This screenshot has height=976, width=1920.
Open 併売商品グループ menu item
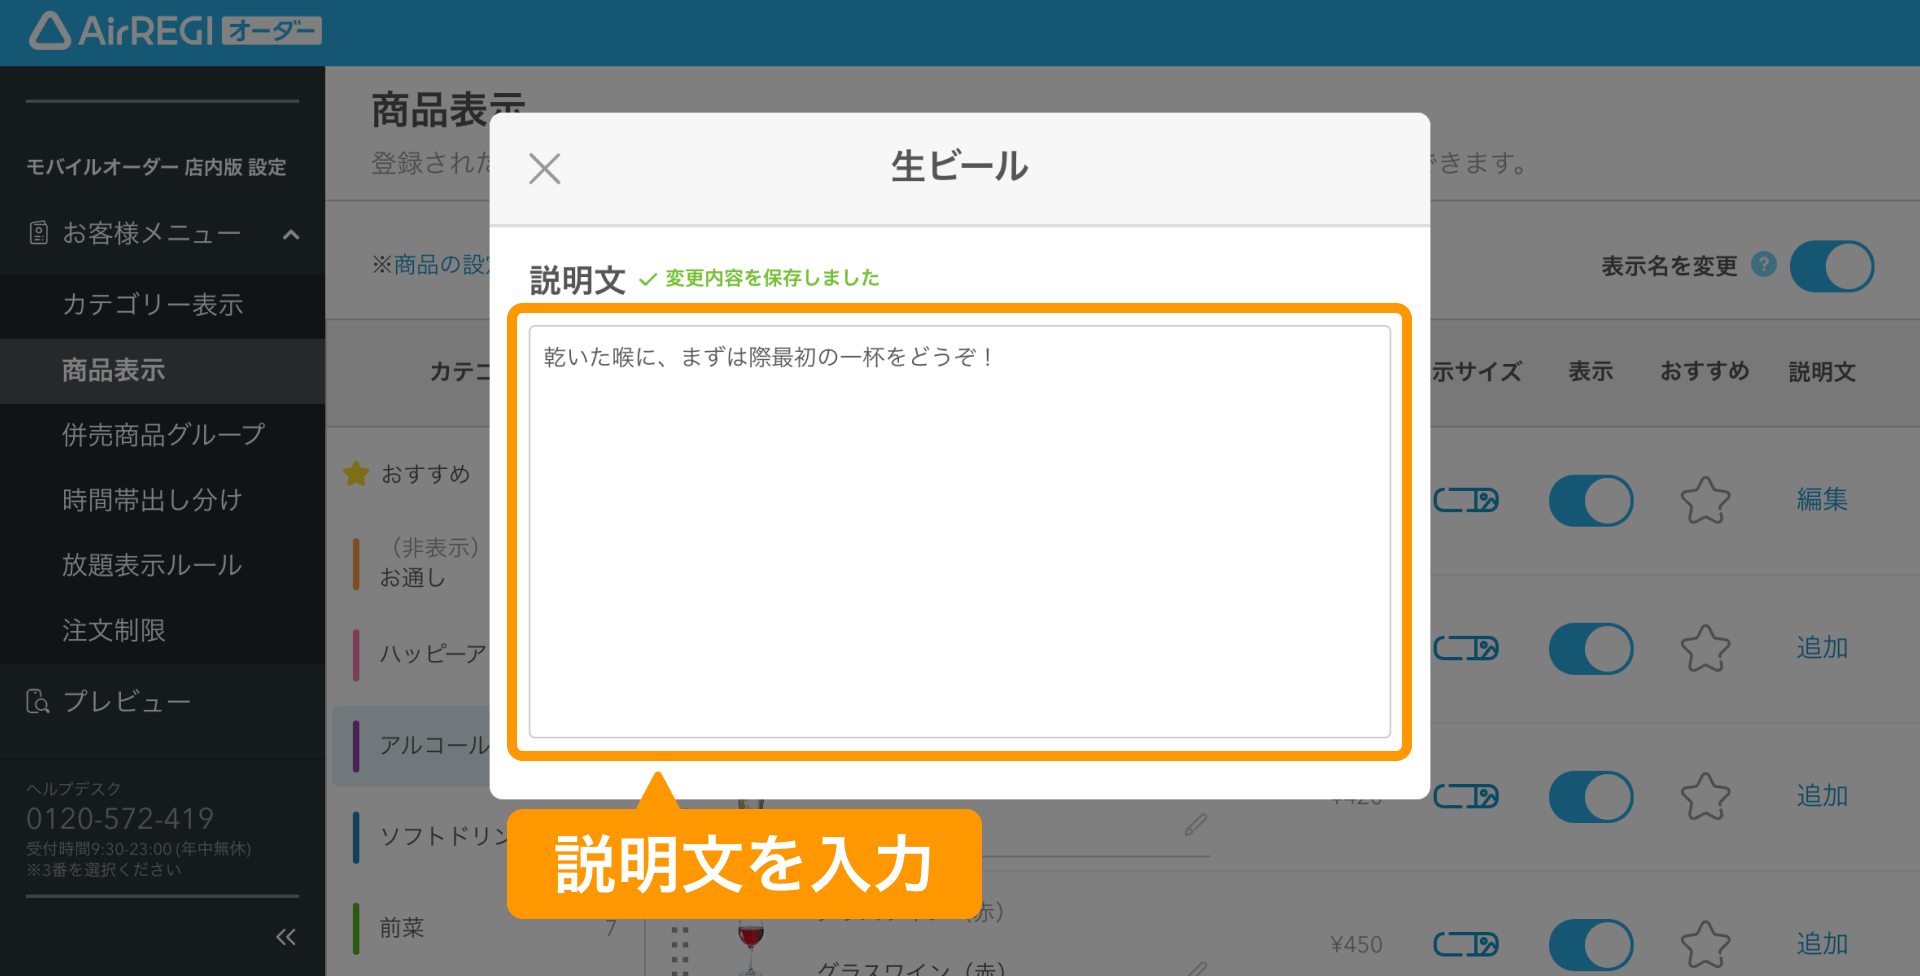point(162,435)
